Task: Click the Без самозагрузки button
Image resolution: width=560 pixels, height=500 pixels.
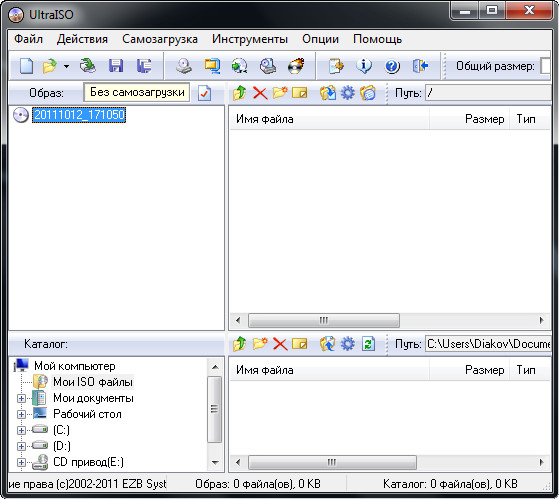Action: click(x=137, y=92)
